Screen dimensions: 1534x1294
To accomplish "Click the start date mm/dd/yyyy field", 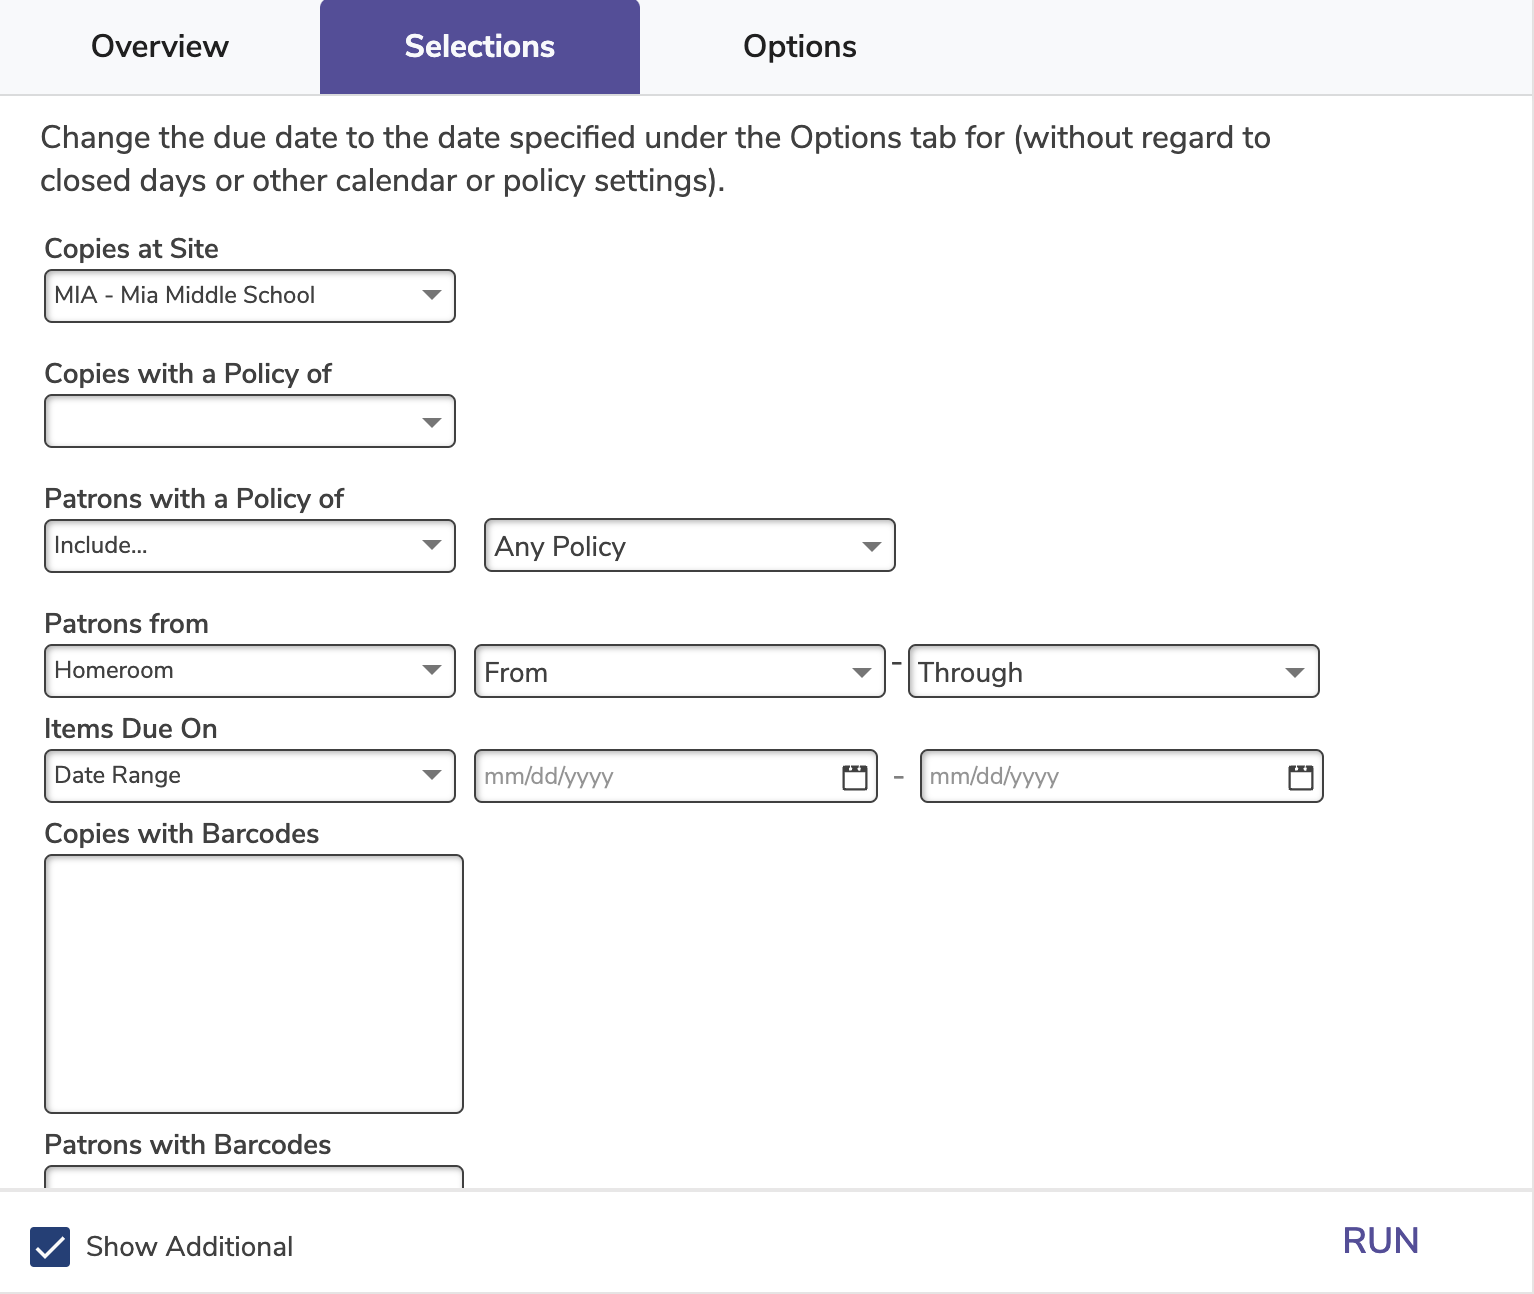I will [x=655, y=777].
